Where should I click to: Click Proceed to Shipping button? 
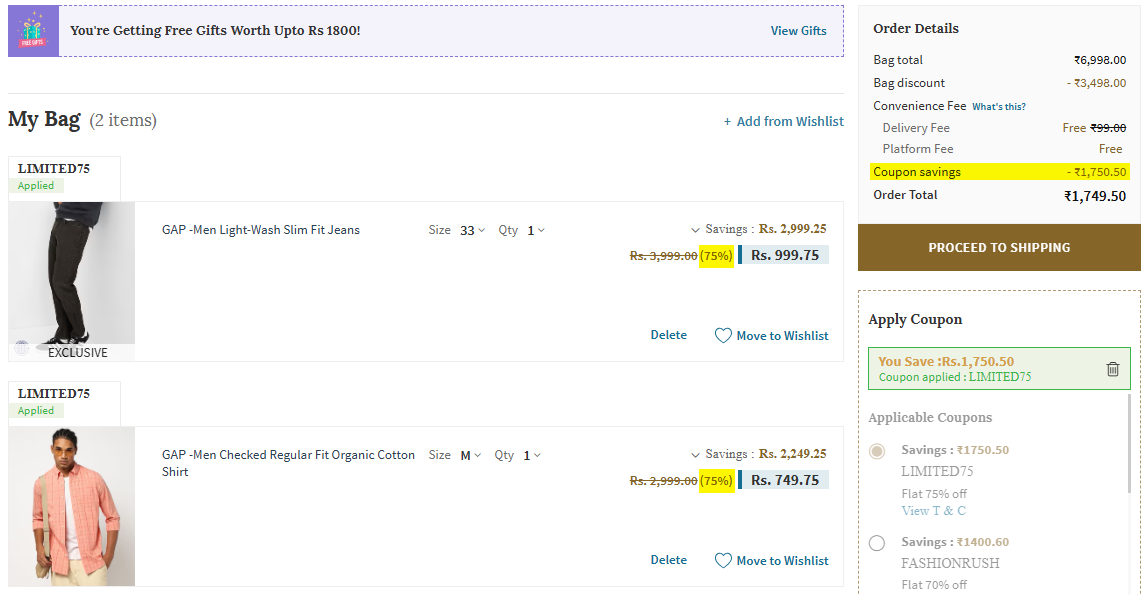pyautogui.click(x=999, y=247)
